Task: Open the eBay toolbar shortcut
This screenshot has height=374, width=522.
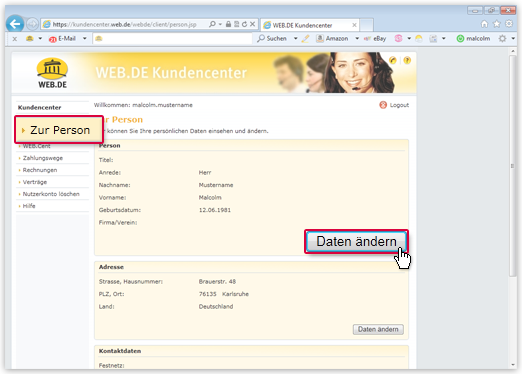Action: pos(375,39)
